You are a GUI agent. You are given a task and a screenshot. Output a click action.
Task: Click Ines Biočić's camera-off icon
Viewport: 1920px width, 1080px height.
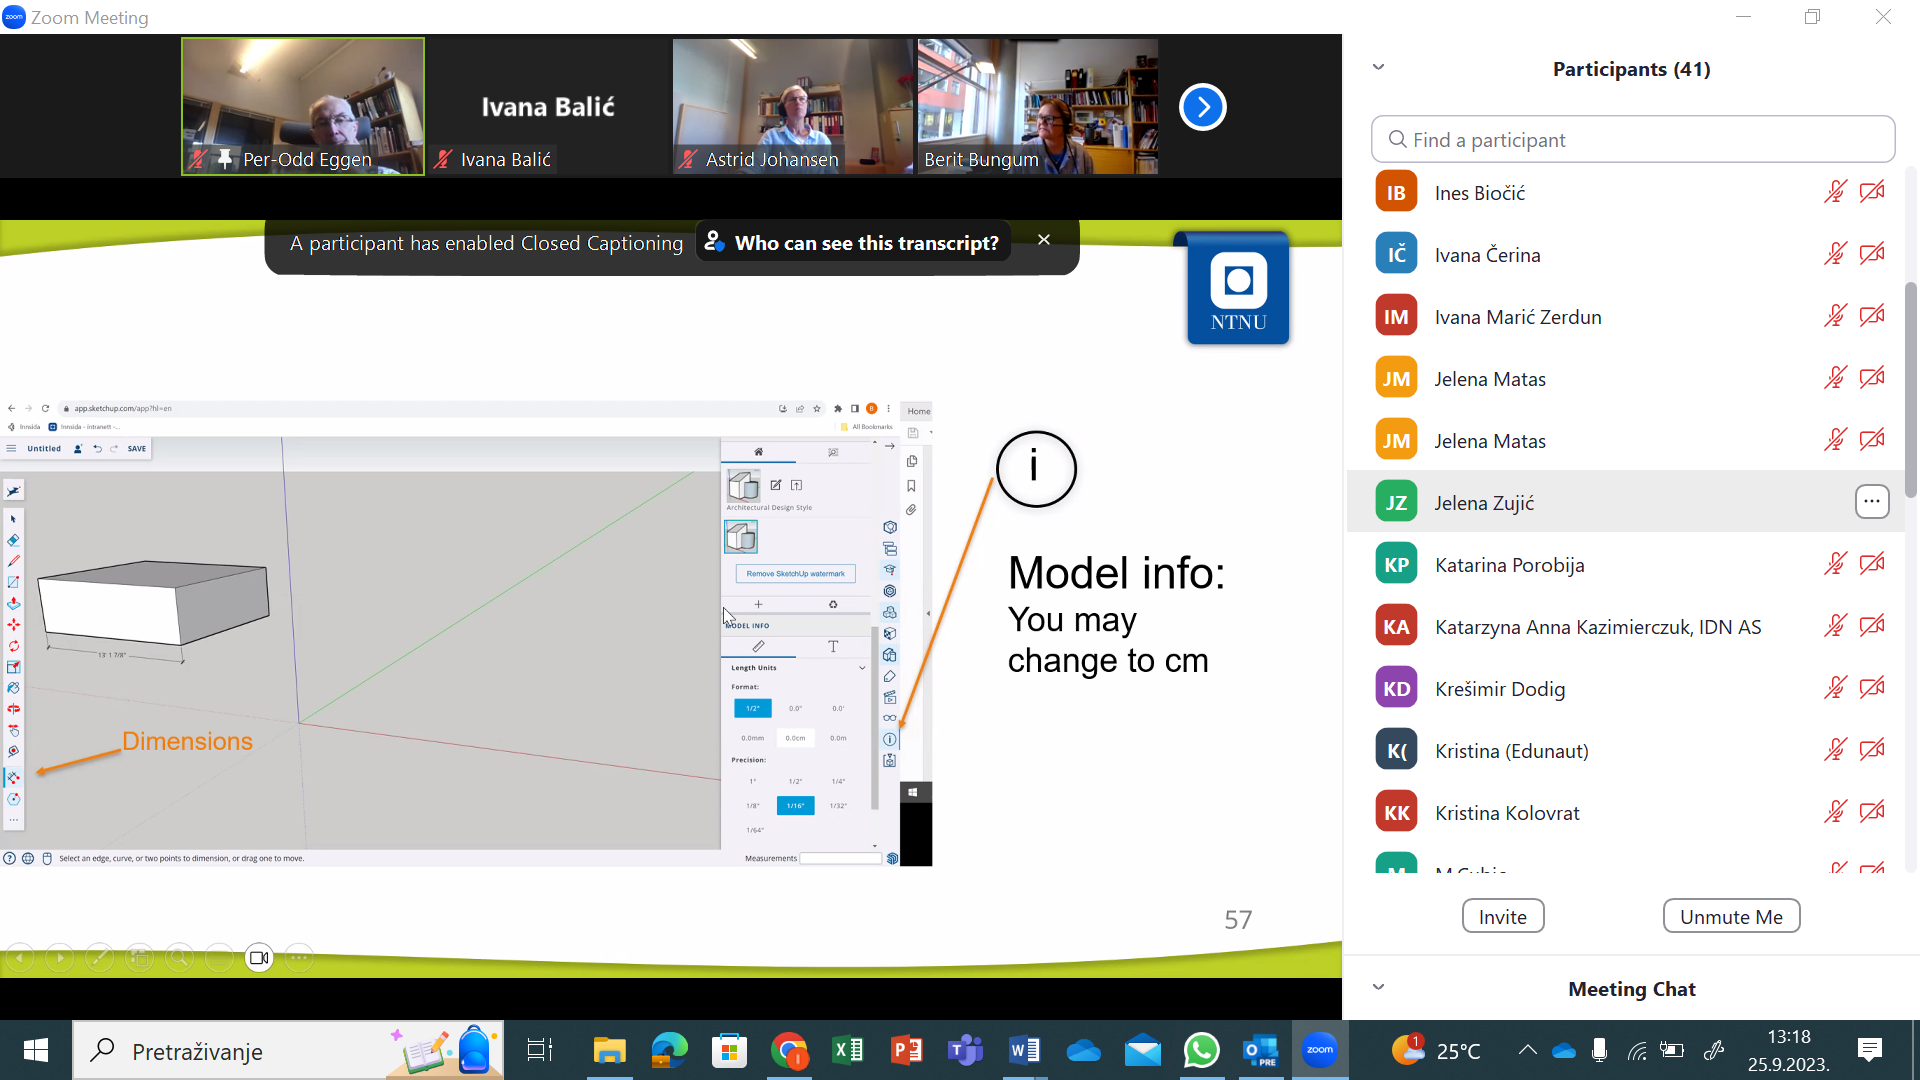1872,192
